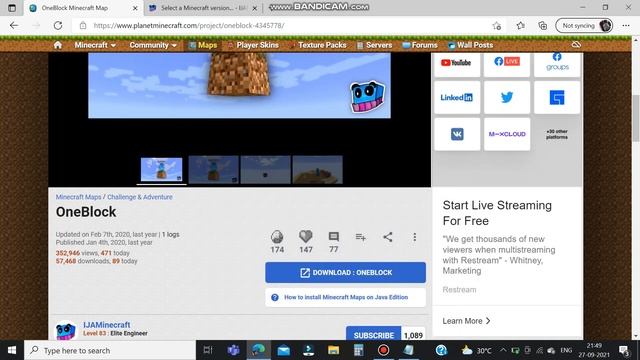Open How to install Minecraft Maps help link

point(345,297)
